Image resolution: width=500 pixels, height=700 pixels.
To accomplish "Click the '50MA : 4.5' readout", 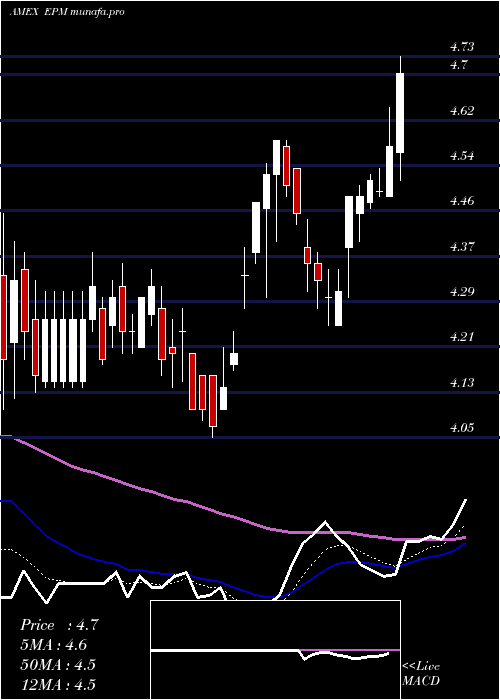I will tap(58, 665).
